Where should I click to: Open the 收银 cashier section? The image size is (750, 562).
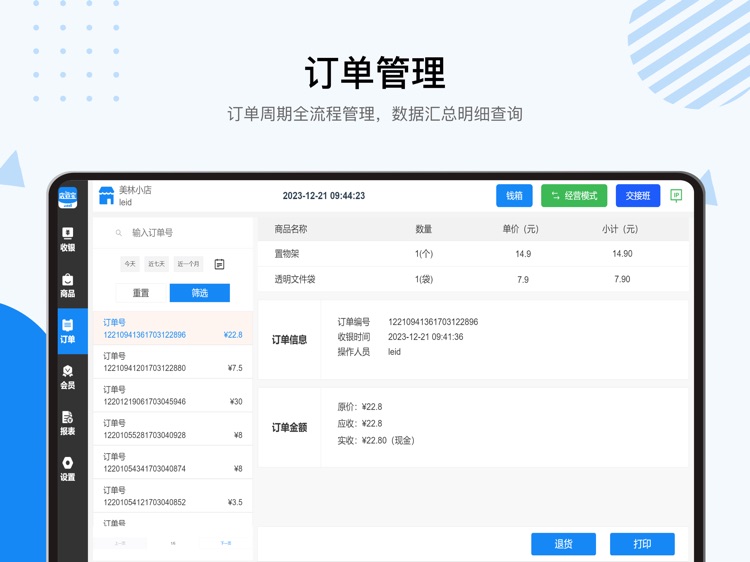pos(67,239)
